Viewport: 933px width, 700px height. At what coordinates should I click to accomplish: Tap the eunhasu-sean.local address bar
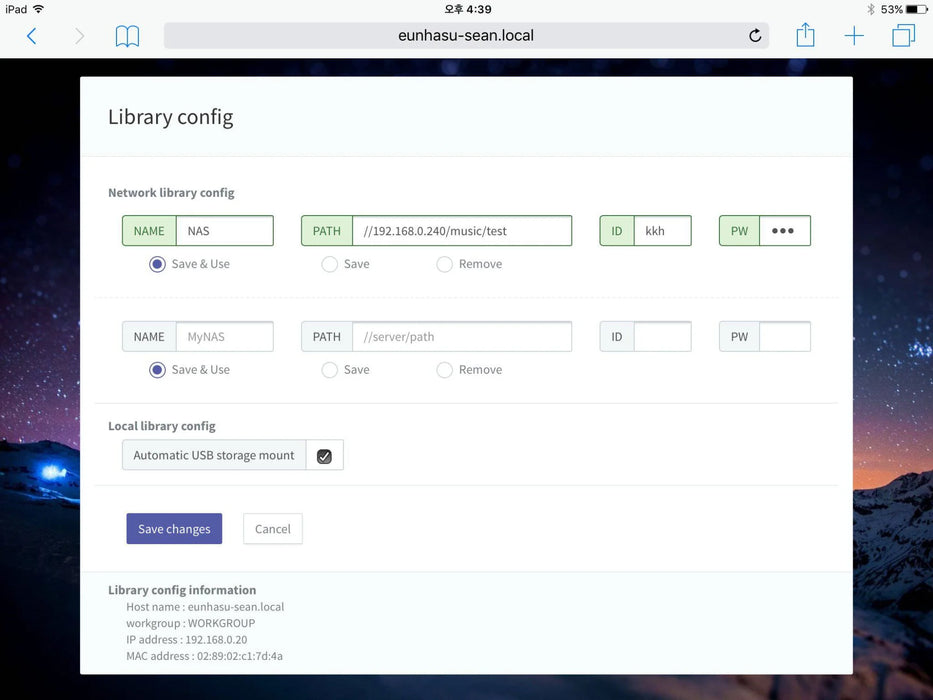click(466, 36)
